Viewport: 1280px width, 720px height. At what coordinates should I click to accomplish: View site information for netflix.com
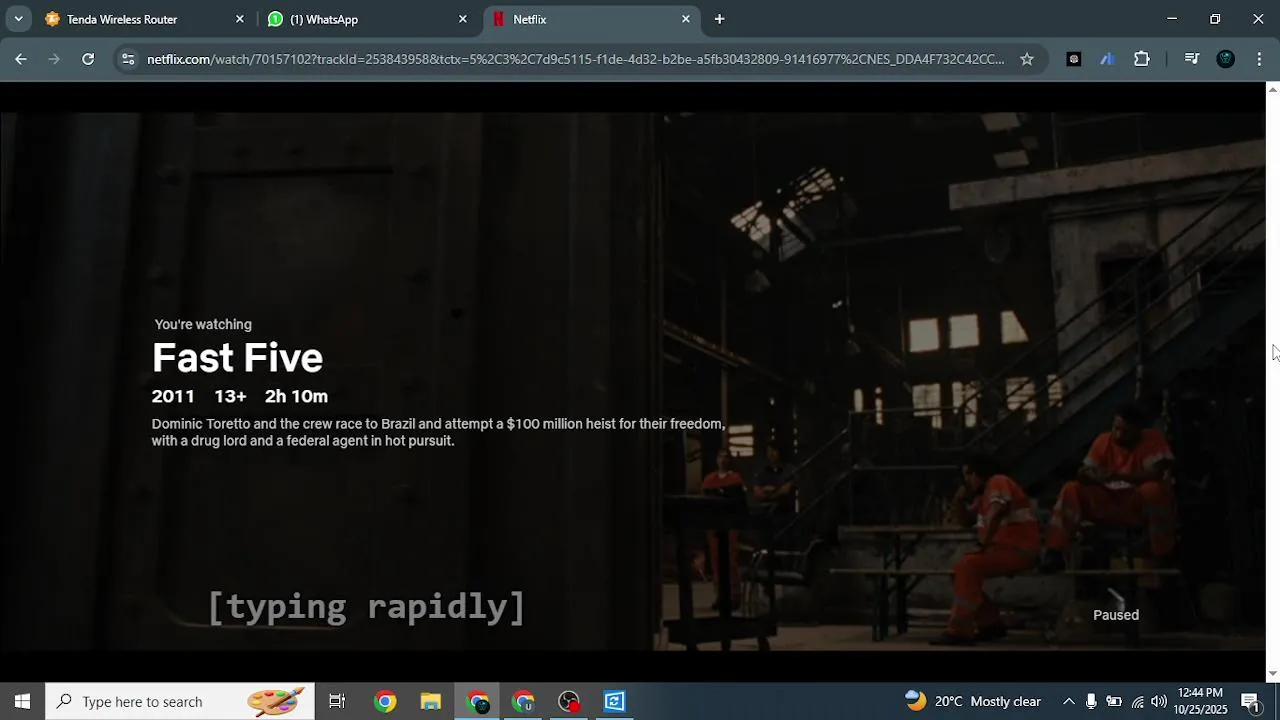coord(128,59)
